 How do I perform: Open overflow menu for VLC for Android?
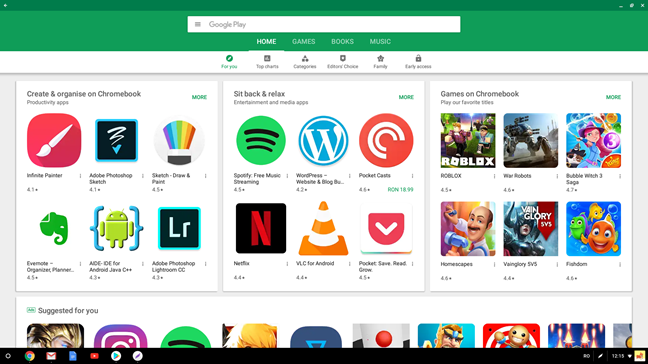click(350, 264)
